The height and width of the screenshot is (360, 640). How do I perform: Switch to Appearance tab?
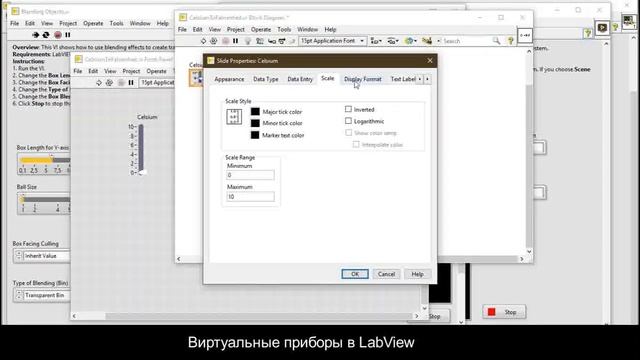click(229, 79)
